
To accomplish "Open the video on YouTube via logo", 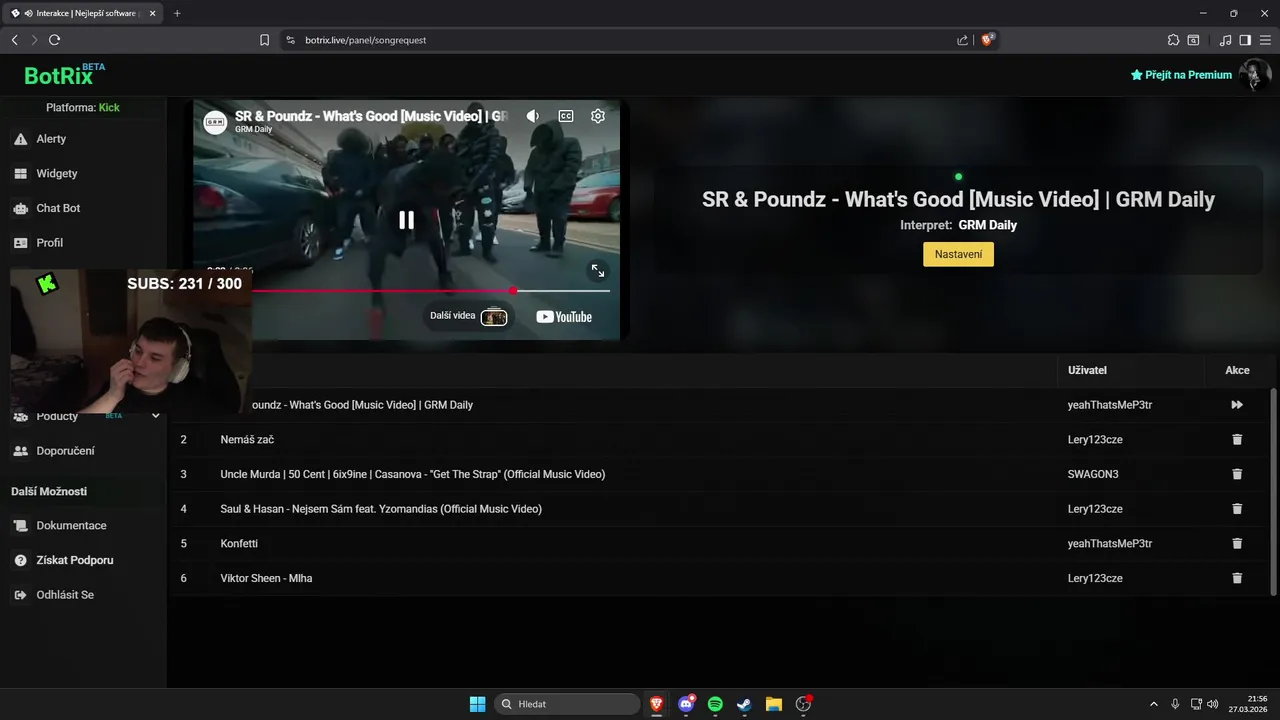I will click(x=564, y=317).
